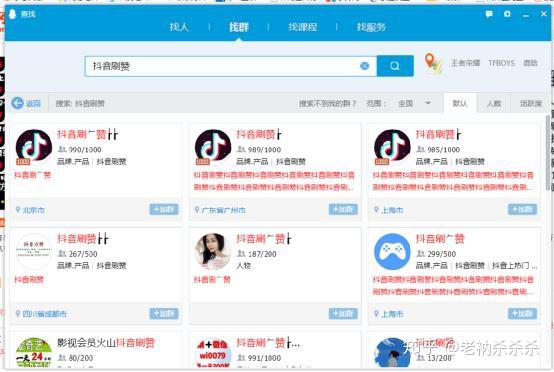The image size is (554, 372).
Task: Open gamepad avatar of 299/500 group
Action: coord(392,251)
